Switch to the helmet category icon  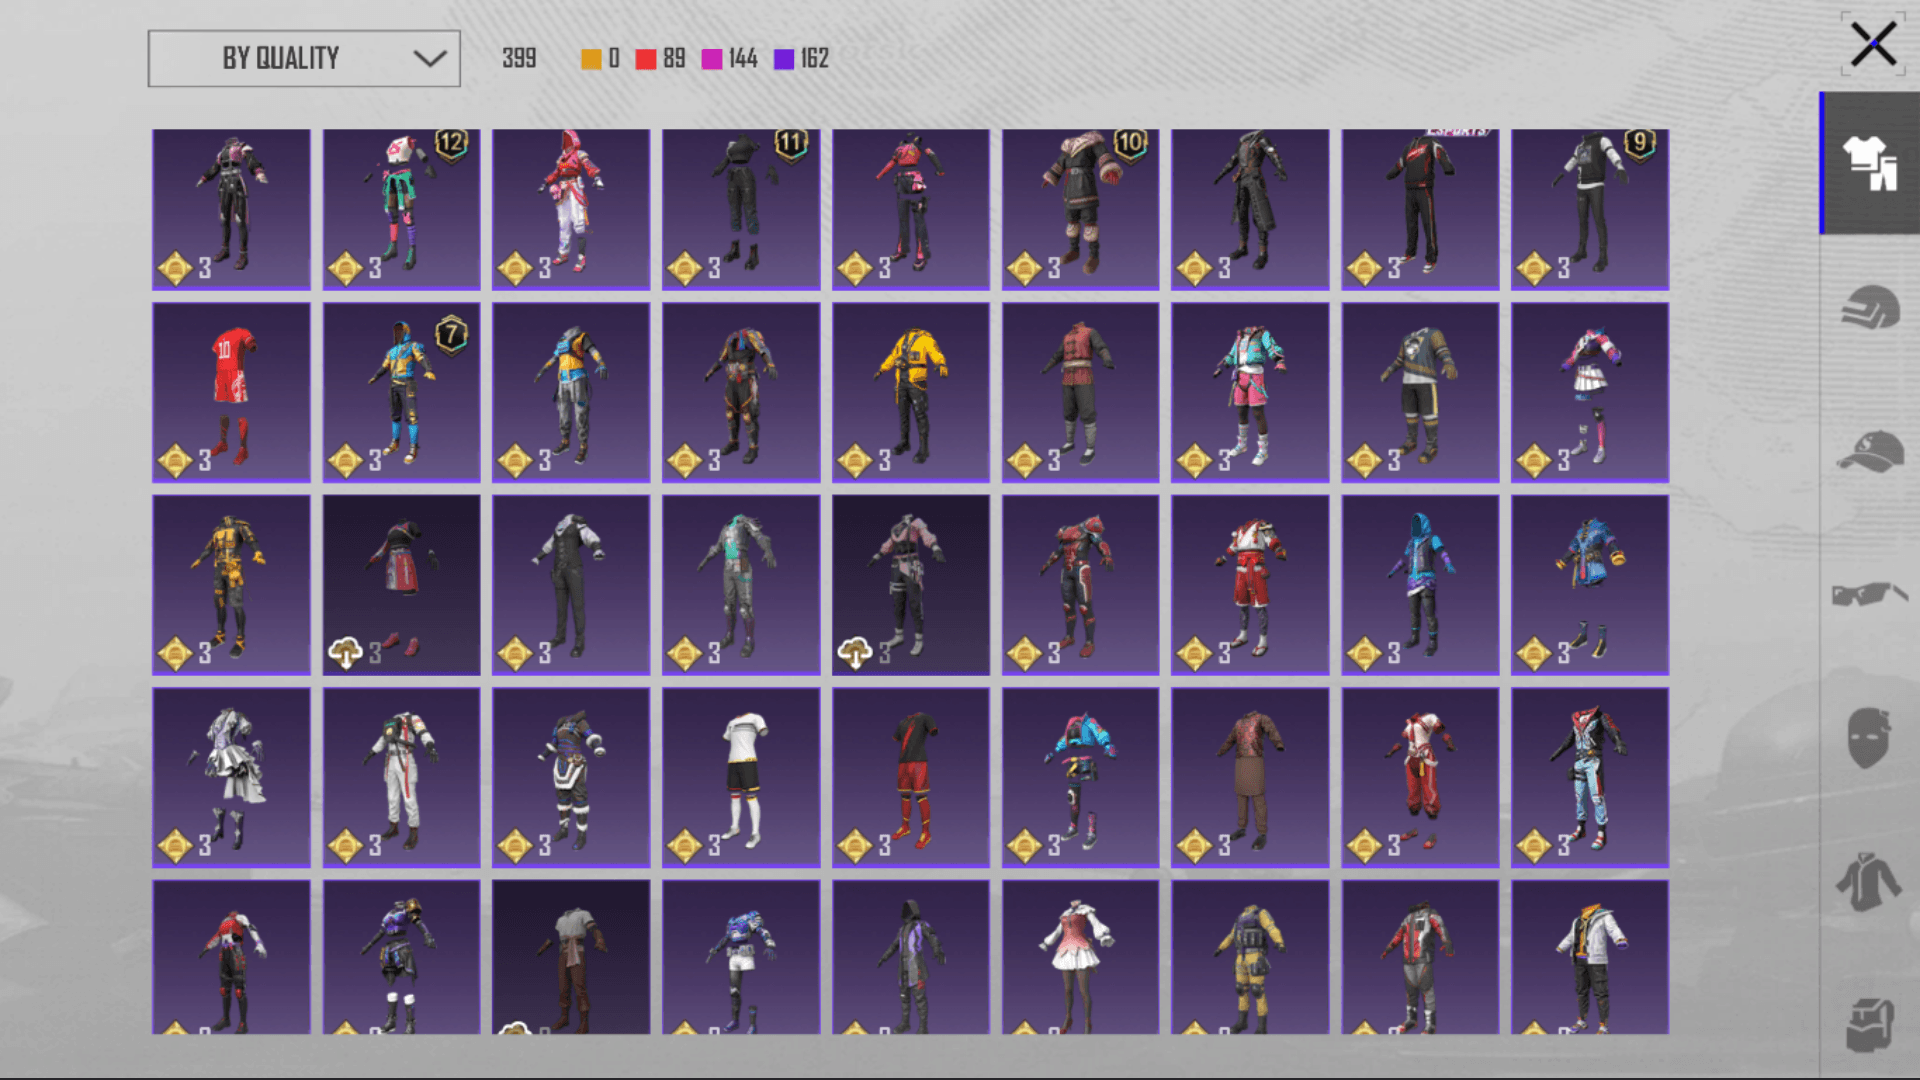coord(1870,306)
